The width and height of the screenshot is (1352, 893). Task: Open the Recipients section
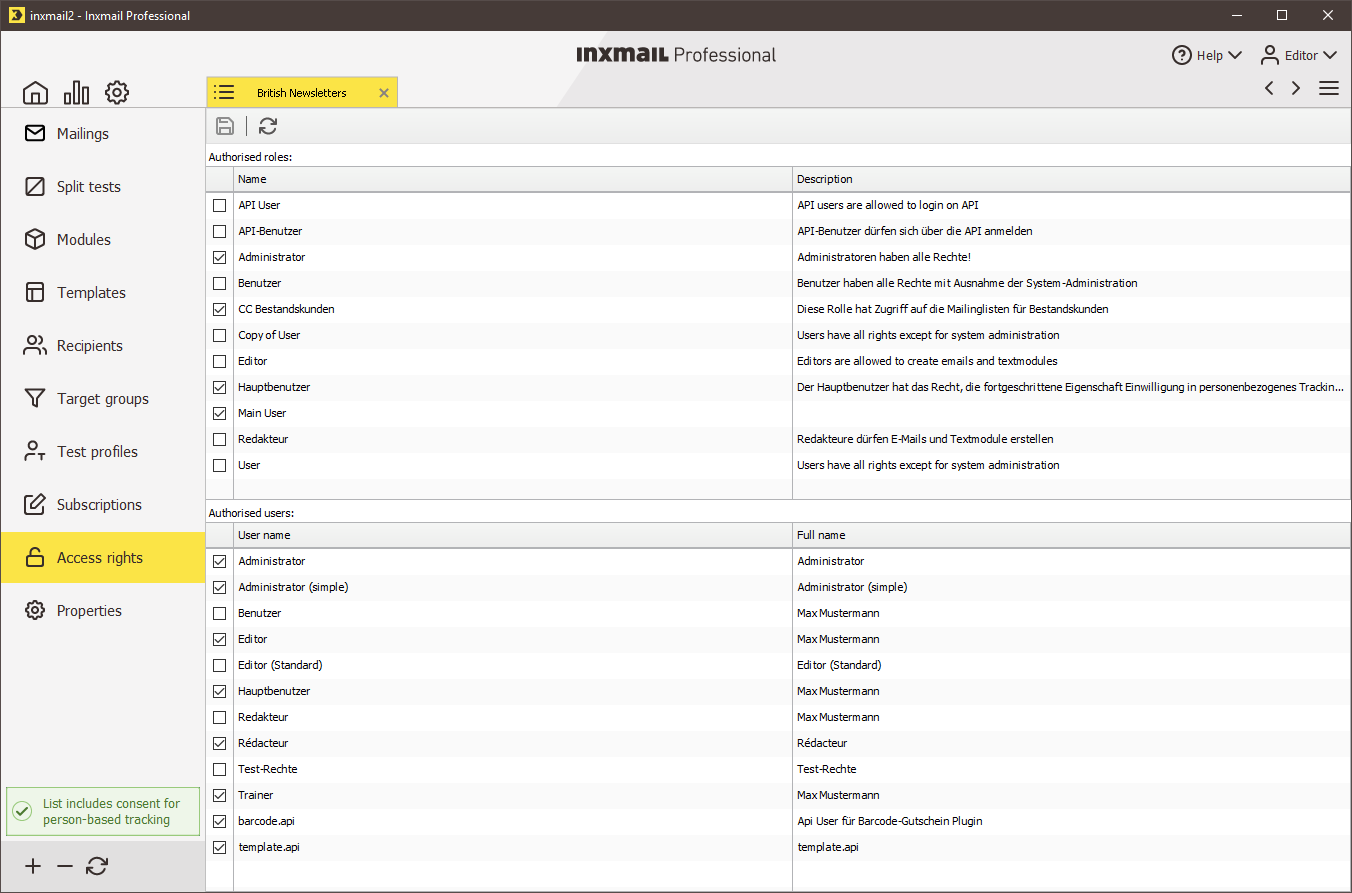pos(103,345)
